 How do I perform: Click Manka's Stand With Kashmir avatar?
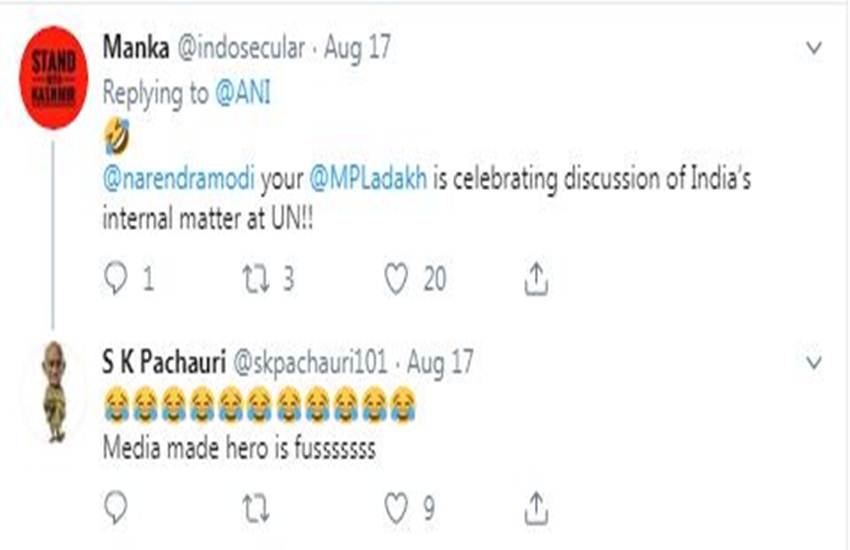coord(54,77)
